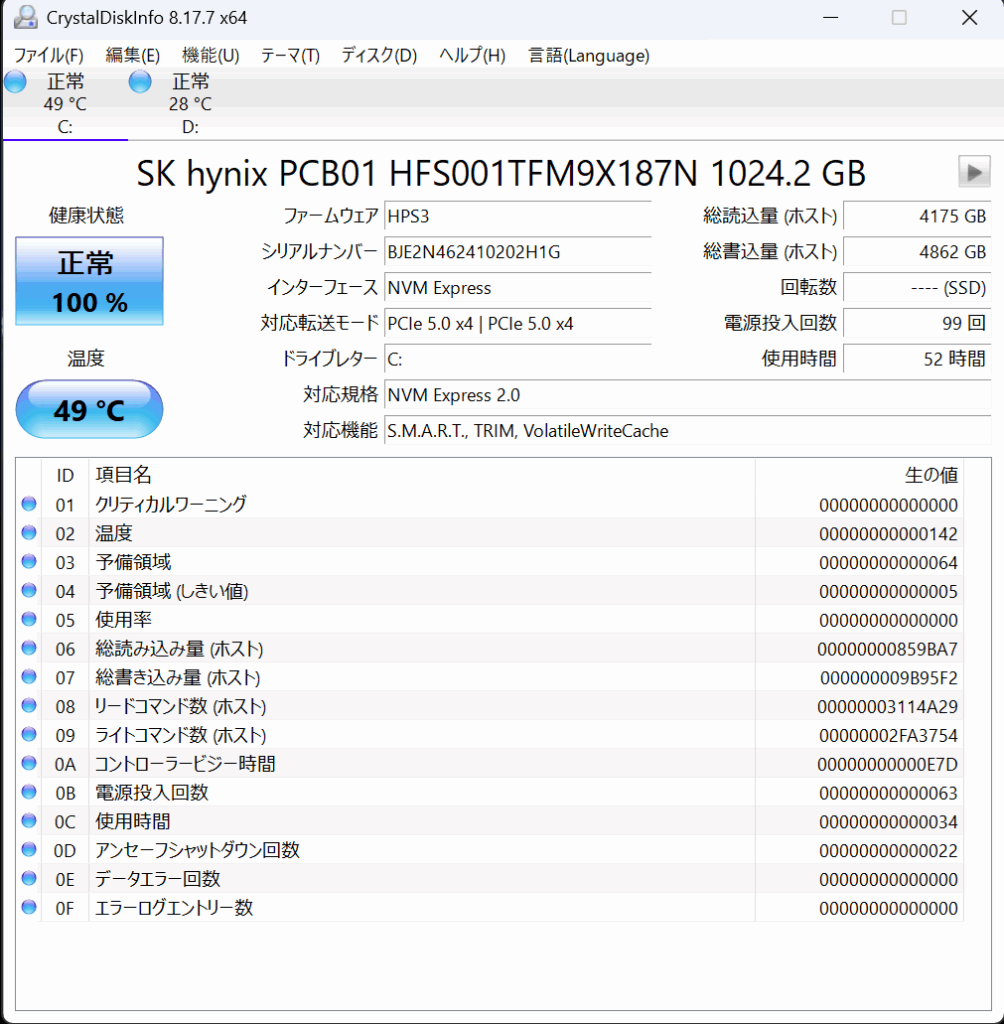Click status icon for リードコマンド数 row
Image resolution: width=1004 pixels, height=1024 pixels.
(29, 705)
